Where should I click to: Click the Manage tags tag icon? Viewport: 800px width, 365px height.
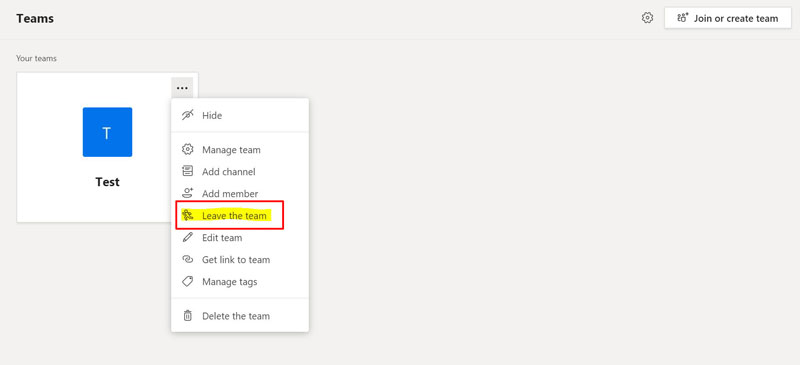click(188, 281)
